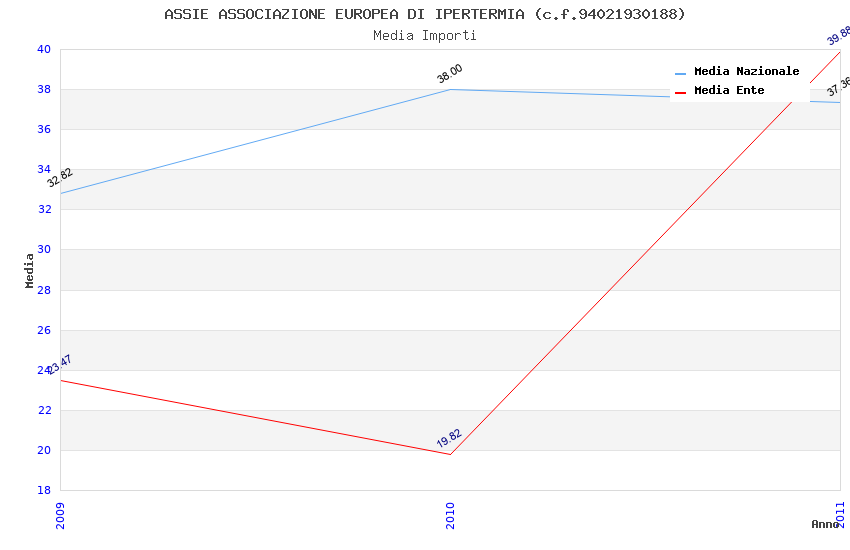Screen dimensions: 850x550
Task: Click the 40 y-axis tick label
Action: pos(43,49)
